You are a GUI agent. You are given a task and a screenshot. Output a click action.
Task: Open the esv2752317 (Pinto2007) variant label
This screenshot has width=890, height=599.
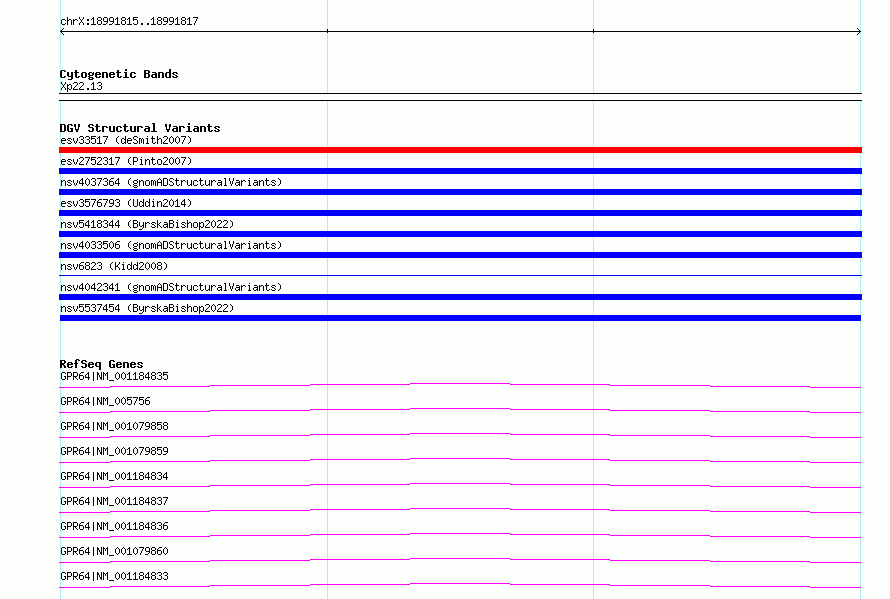pos(126,161)
